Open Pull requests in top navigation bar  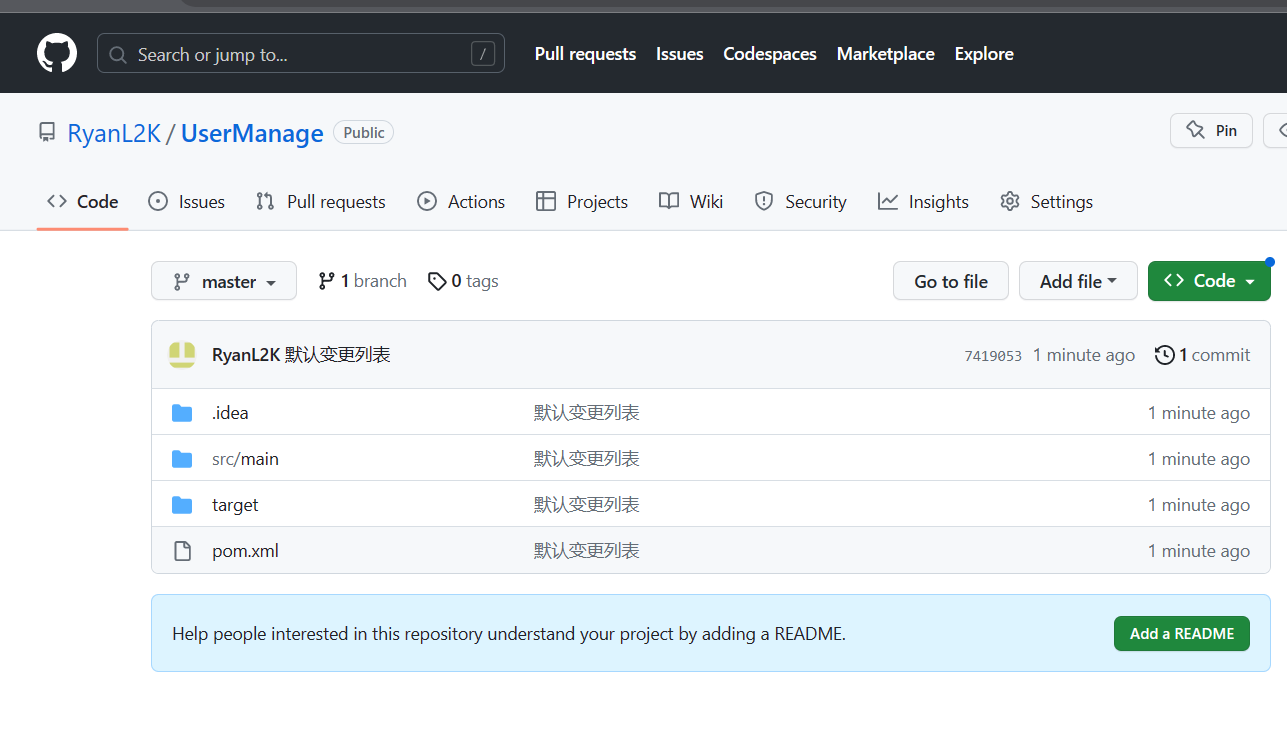tap(585, 54)
